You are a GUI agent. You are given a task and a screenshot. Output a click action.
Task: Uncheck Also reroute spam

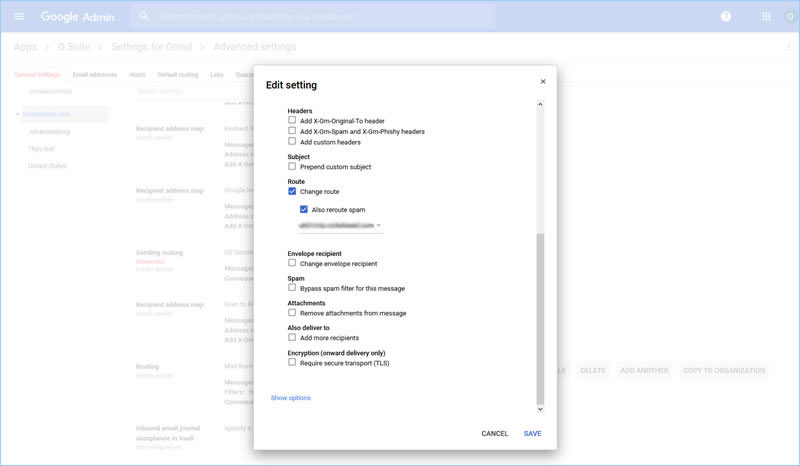coord(304,209)
